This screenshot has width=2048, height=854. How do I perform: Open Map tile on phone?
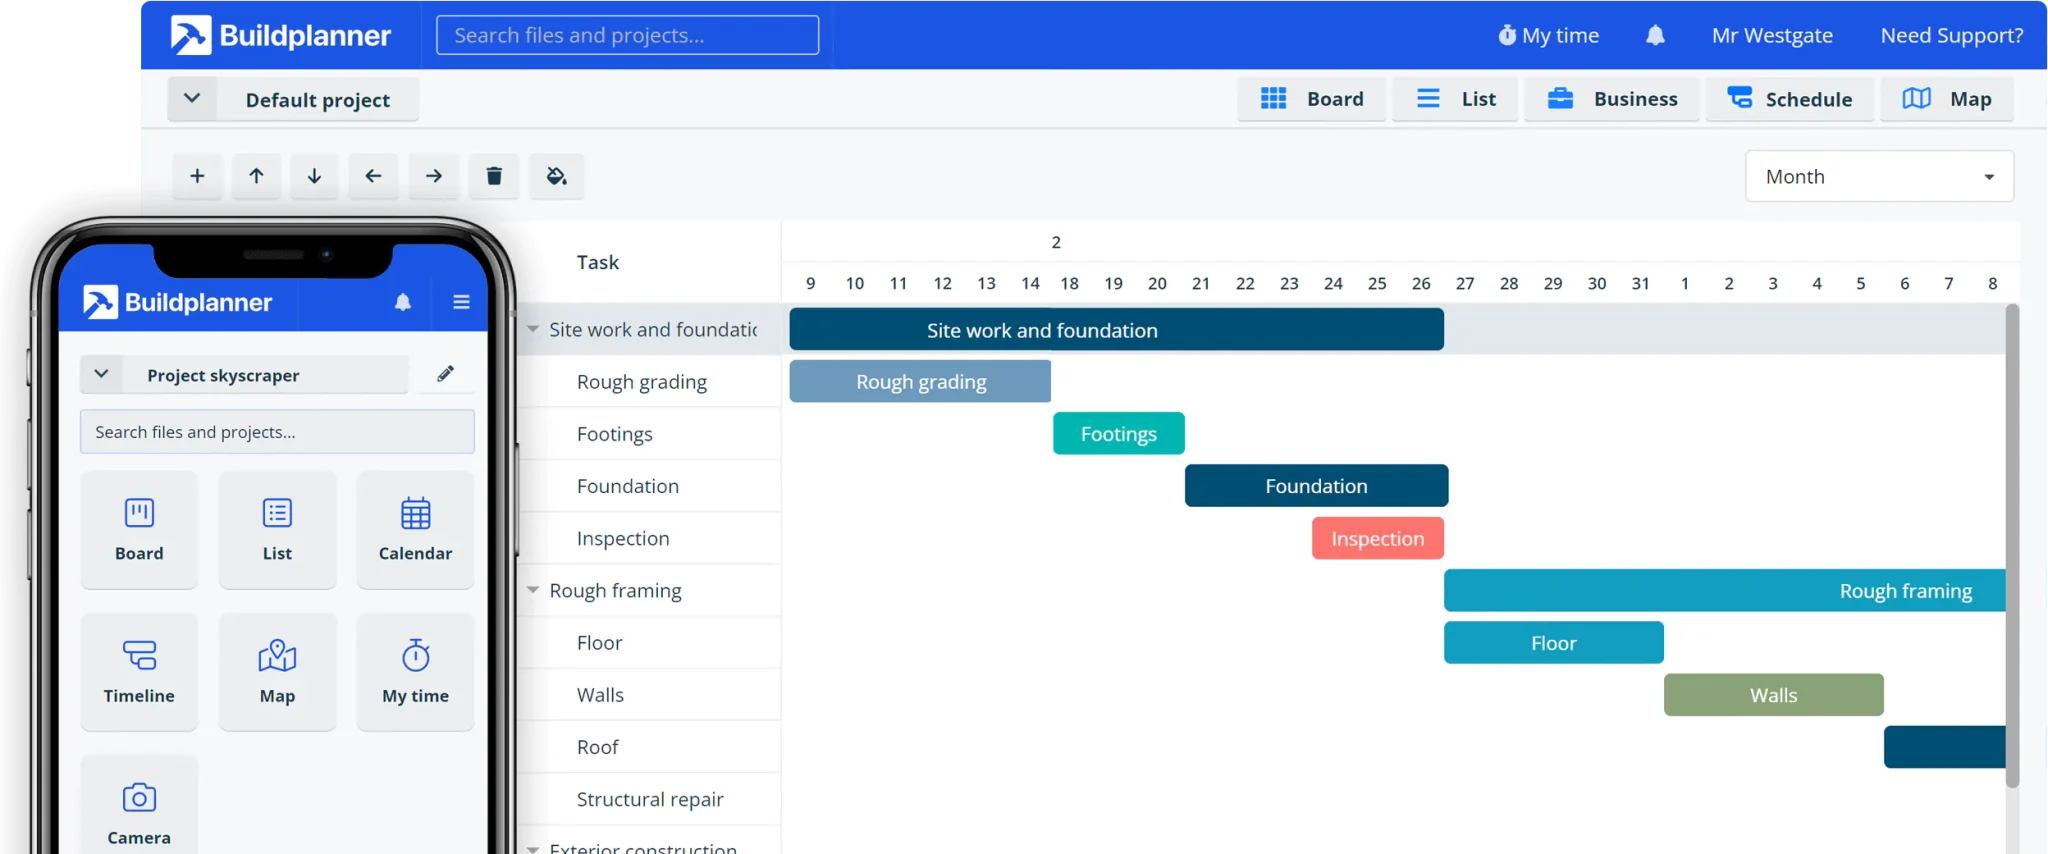(x=277, y=671)
